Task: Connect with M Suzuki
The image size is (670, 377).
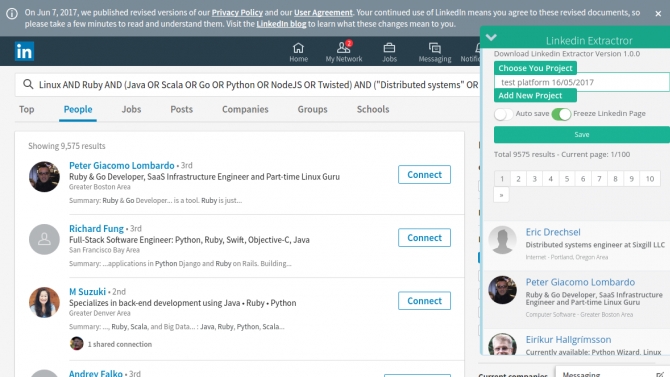Action: [424, 300]
